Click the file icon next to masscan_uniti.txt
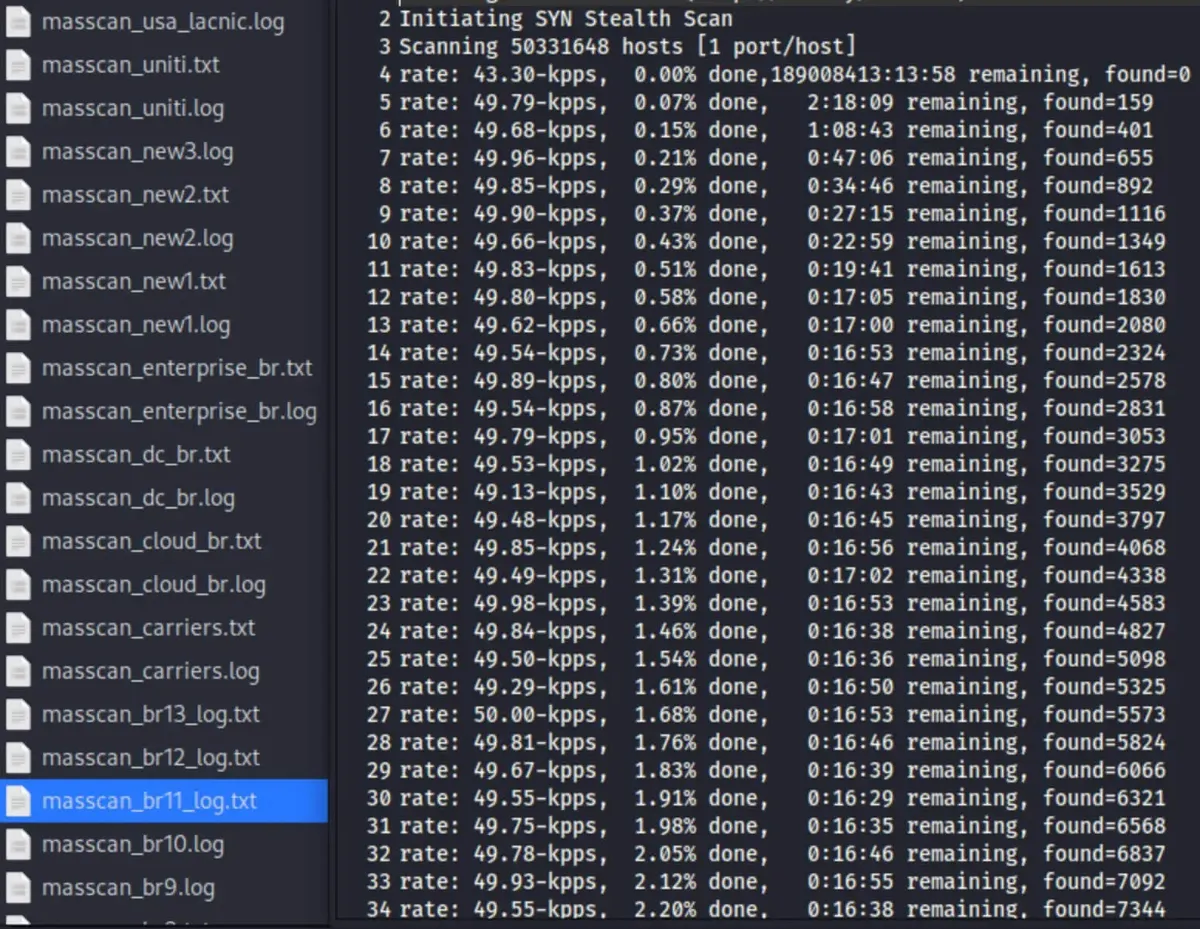Screen dimensions: 1200x929 [19, 65]
